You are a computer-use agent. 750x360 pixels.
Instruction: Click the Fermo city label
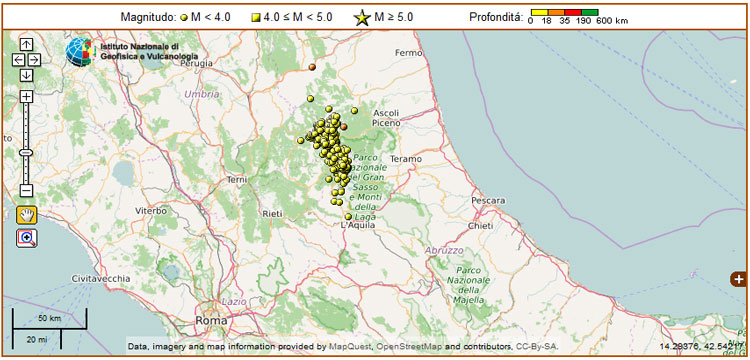408,53
